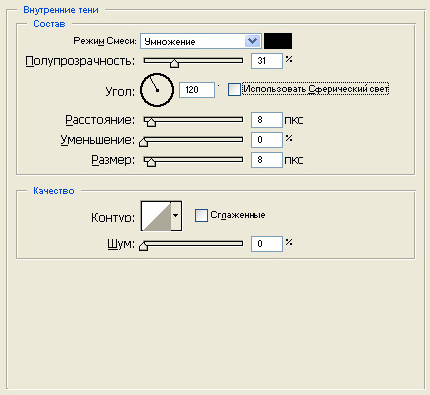Click the Контур contour preview thumbnail
This screenshot has height=395, width=430.
(x=156, y=216)
